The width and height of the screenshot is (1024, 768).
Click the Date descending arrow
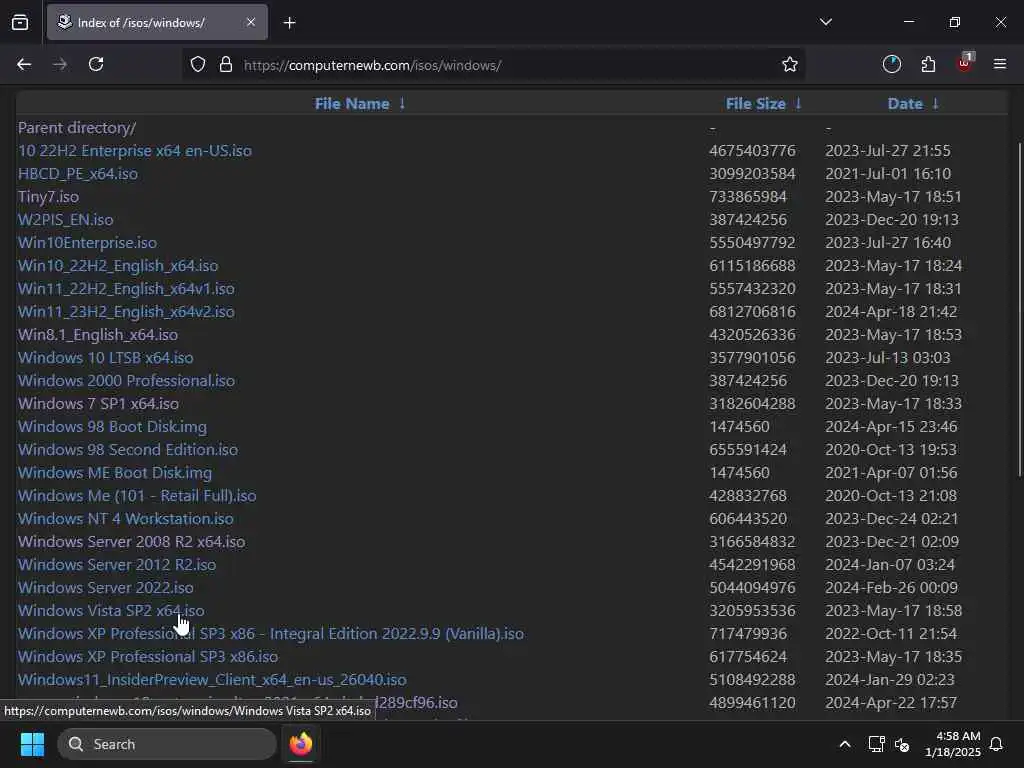click(935, 103)
